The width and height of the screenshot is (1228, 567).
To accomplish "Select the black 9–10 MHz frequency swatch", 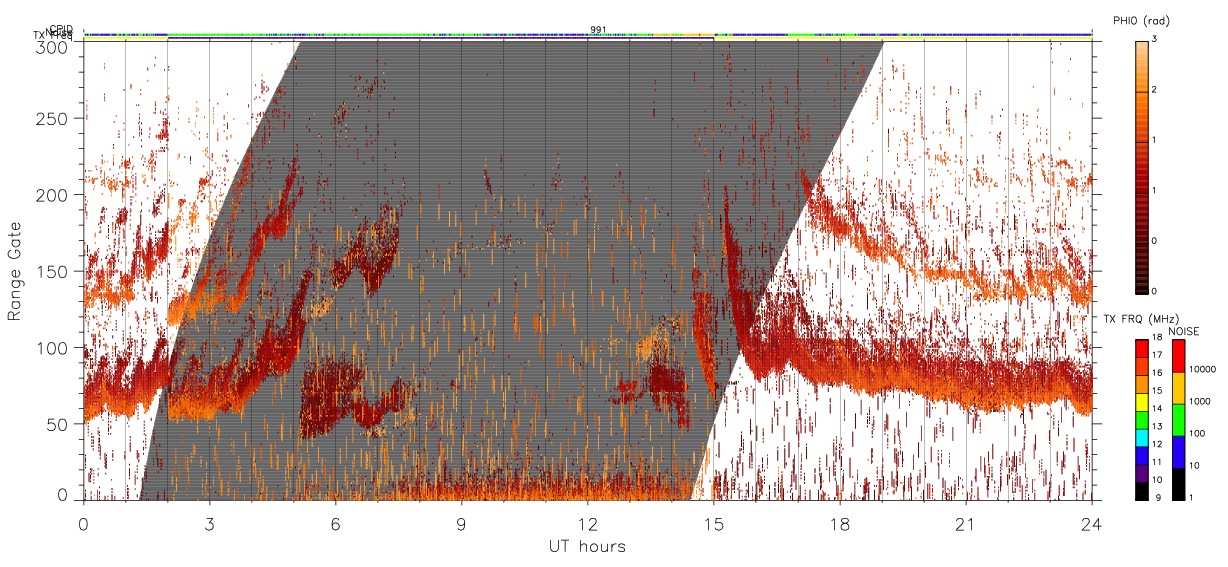I will 1141,491.
